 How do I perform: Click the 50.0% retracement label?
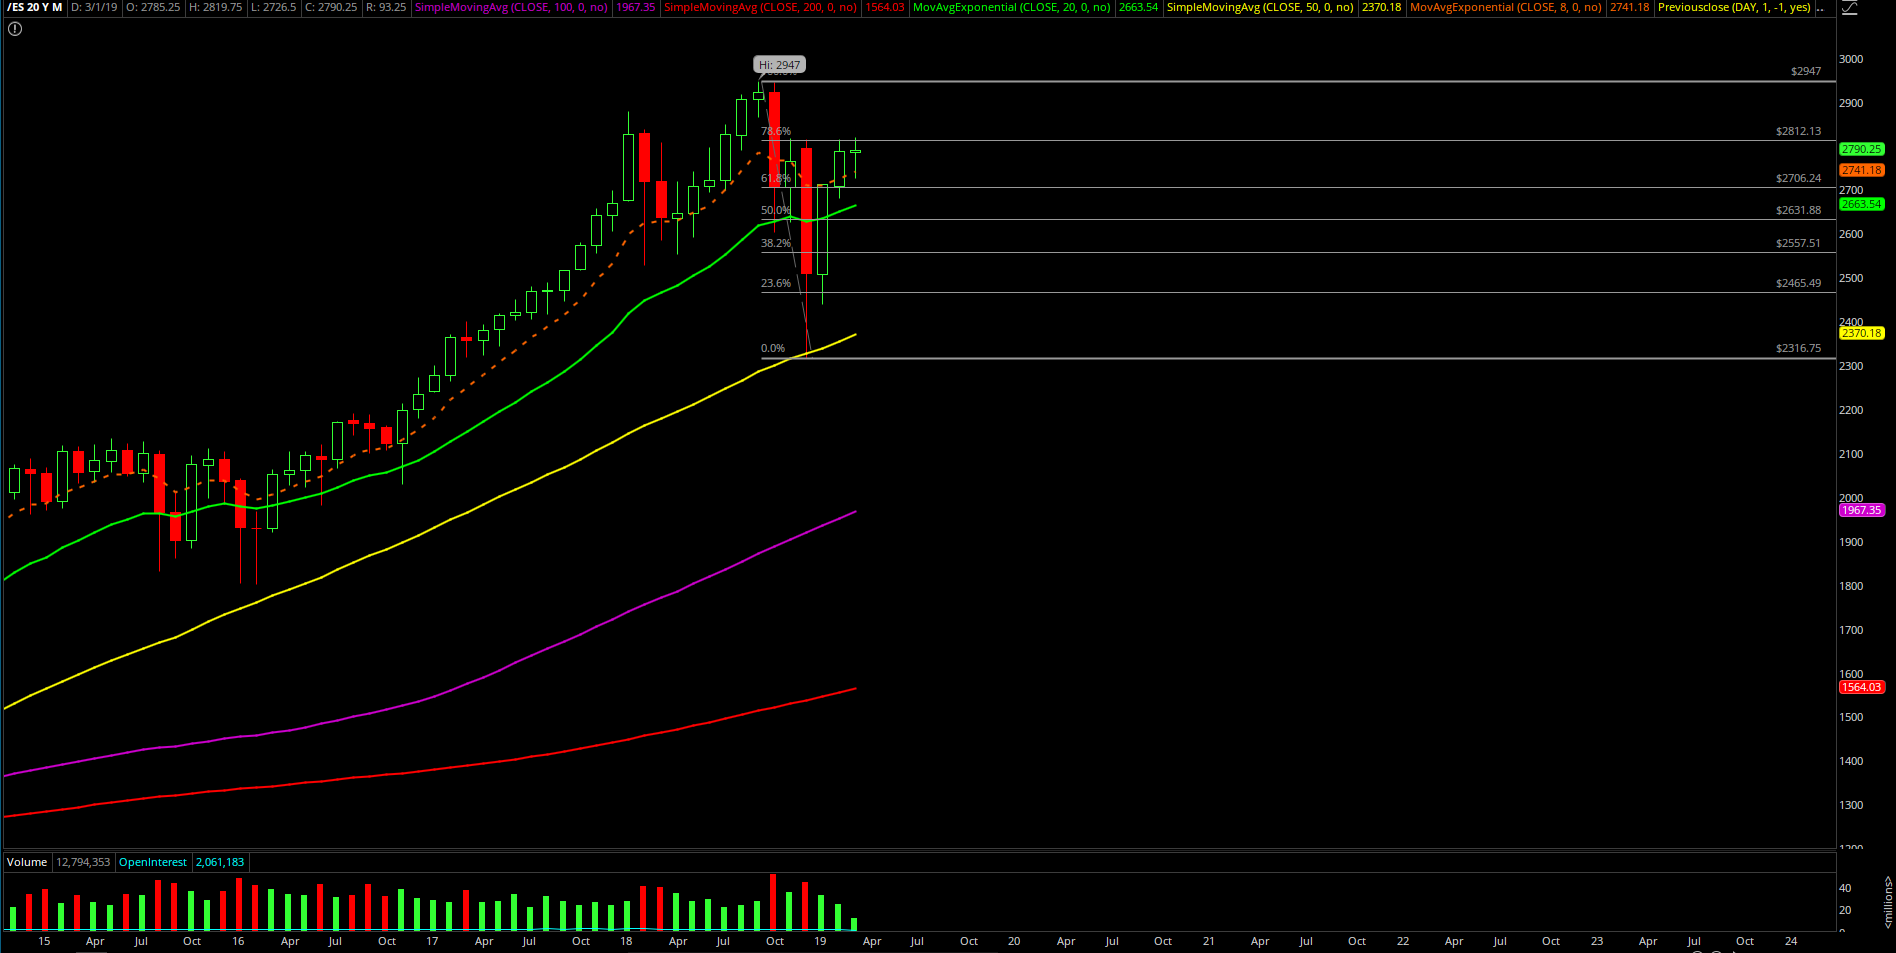coord(776,210)
